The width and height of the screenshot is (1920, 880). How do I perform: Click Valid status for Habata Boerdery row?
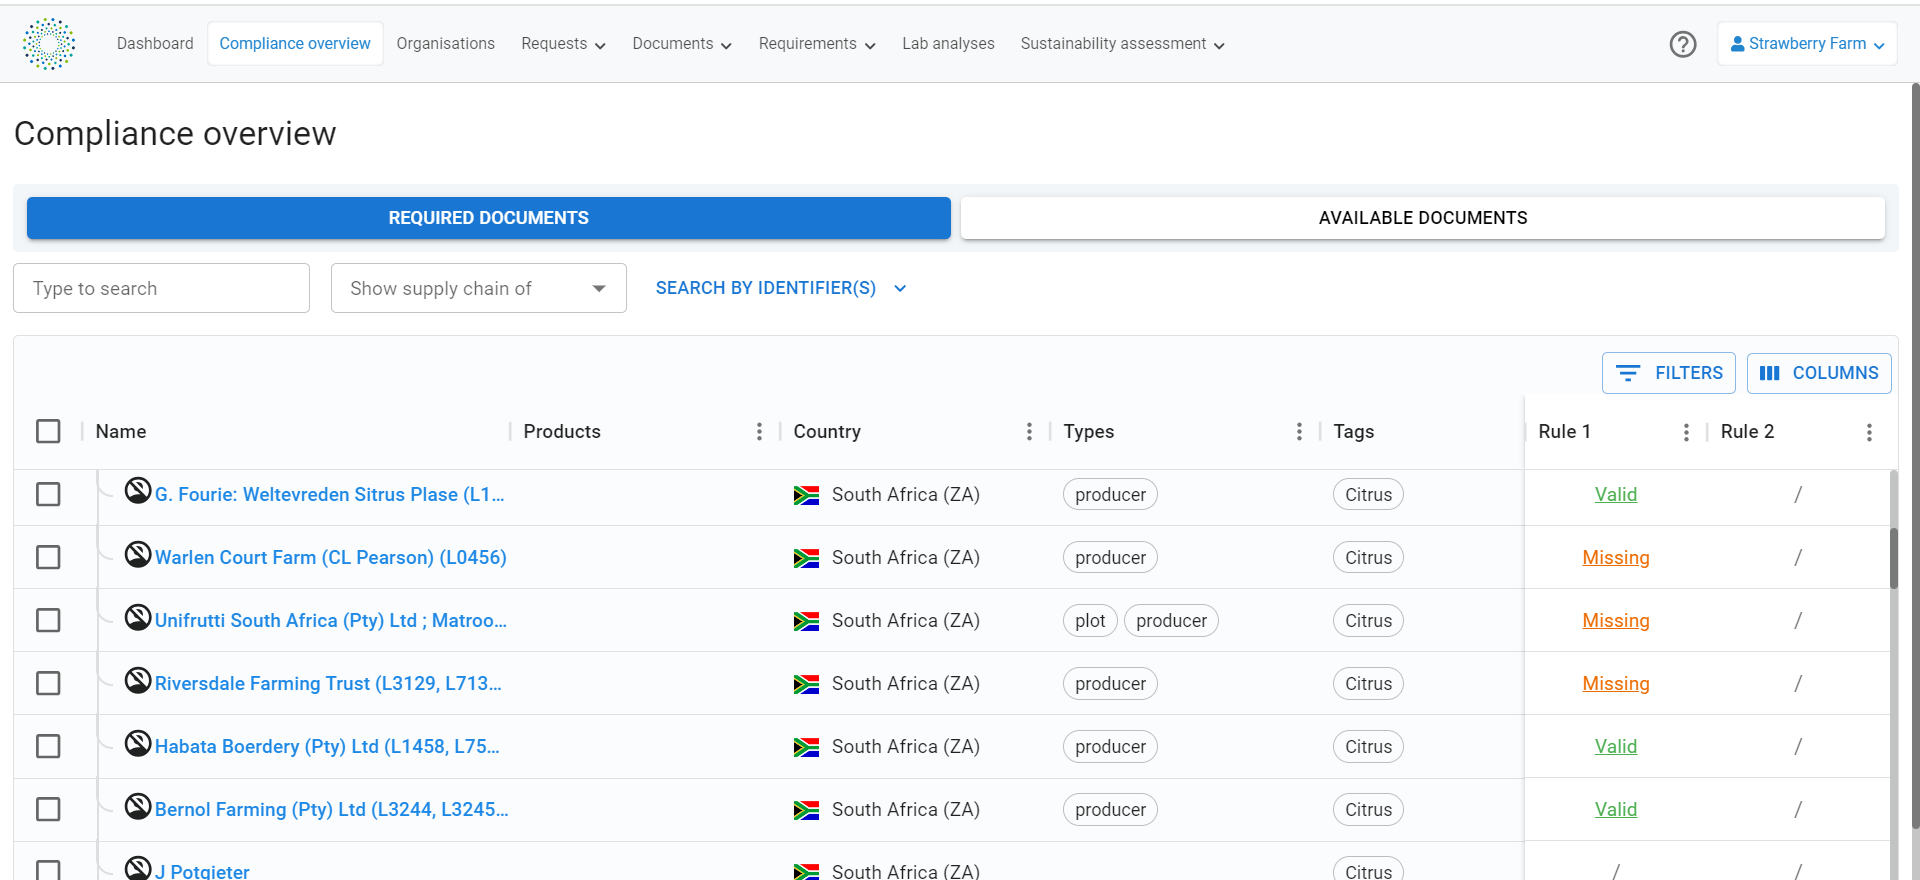pyautogui.click(x=1616, y=747)
